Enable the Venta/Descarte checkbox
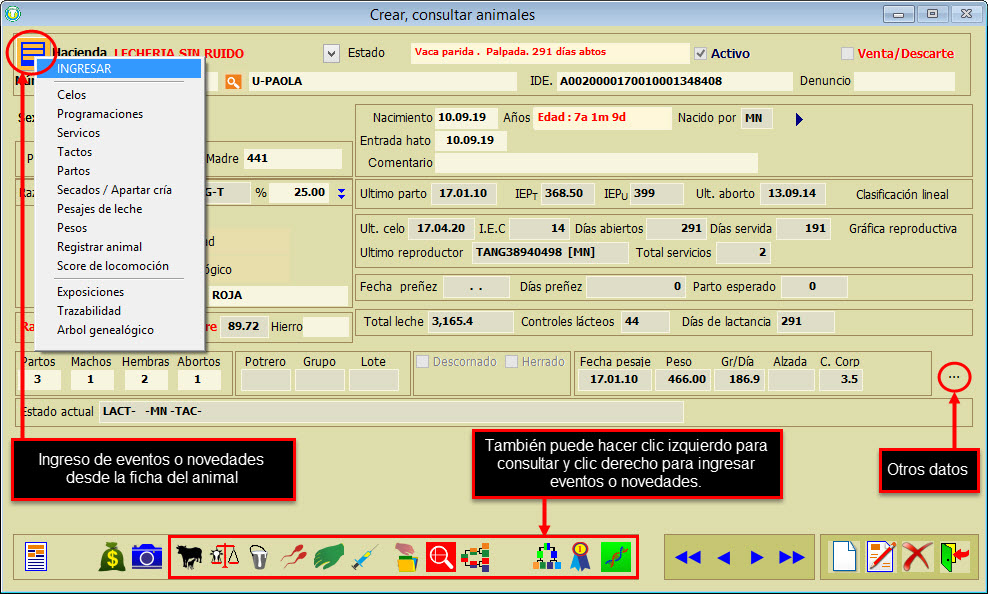 [848, 54]
